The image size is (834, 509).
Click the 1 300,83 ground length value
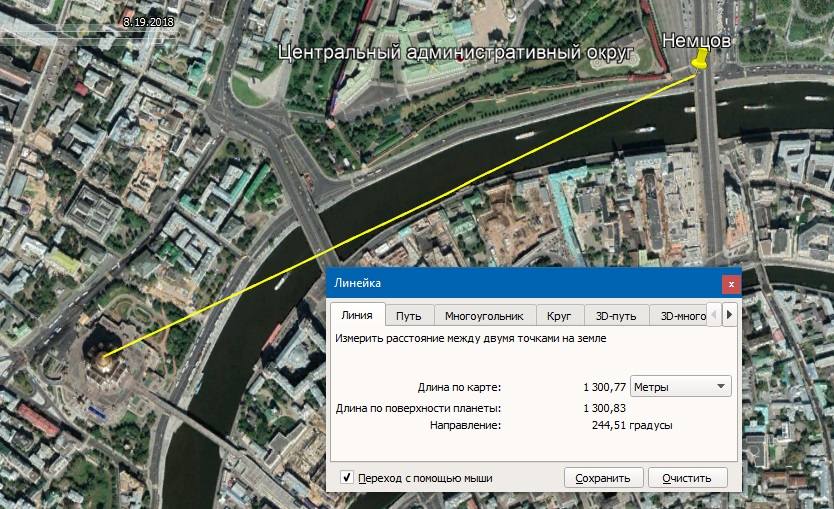pos(604,408)
